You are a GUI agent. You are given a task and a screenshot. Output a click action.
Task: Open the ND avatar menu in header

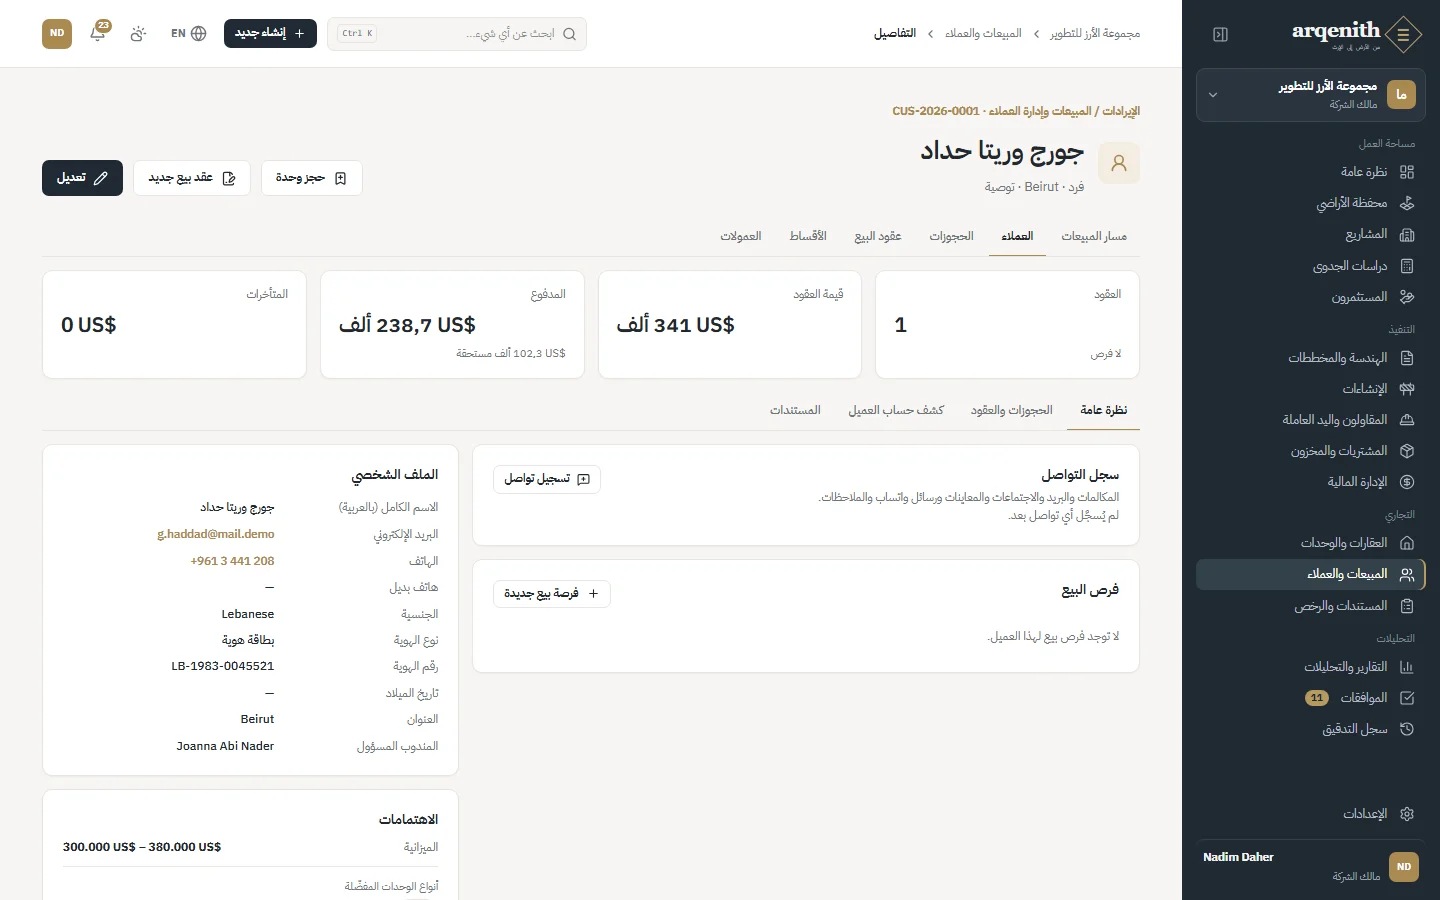click(x=57, y=33)
